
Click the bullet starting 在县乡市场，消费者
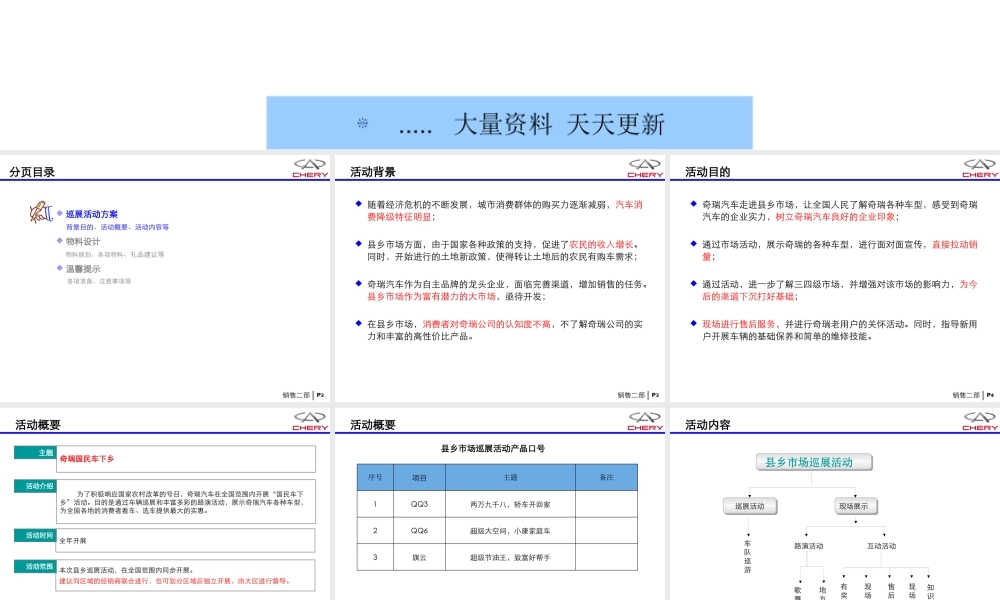(x=505, y=330)
